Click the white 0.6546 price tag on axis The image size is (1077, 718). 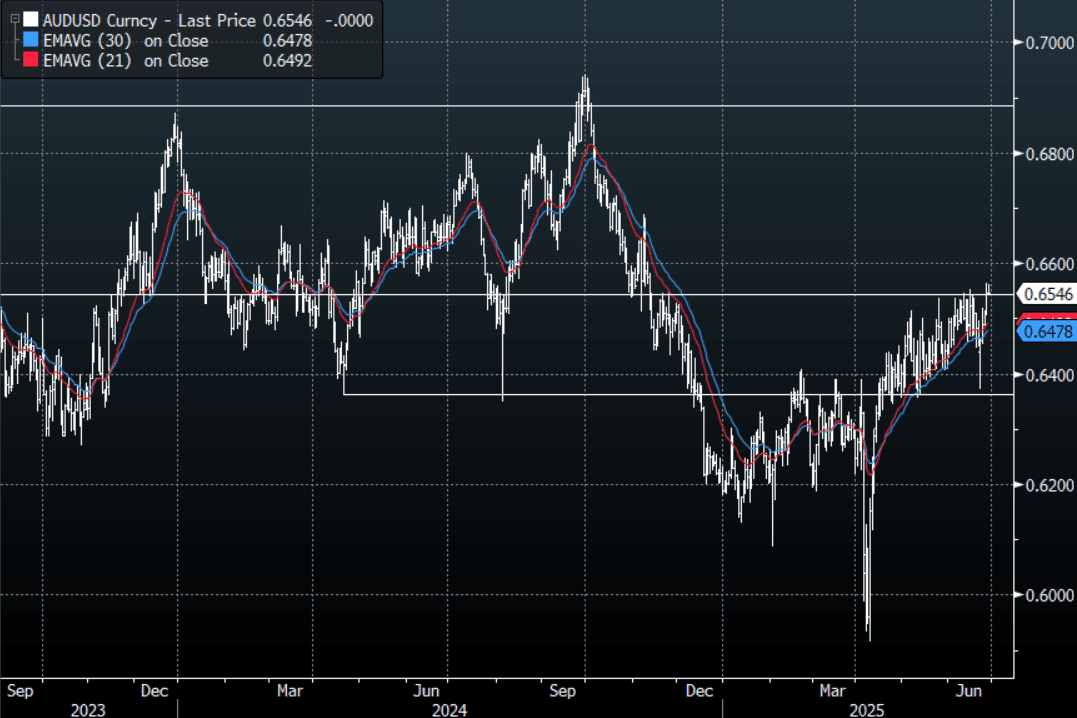(1049, 294)
